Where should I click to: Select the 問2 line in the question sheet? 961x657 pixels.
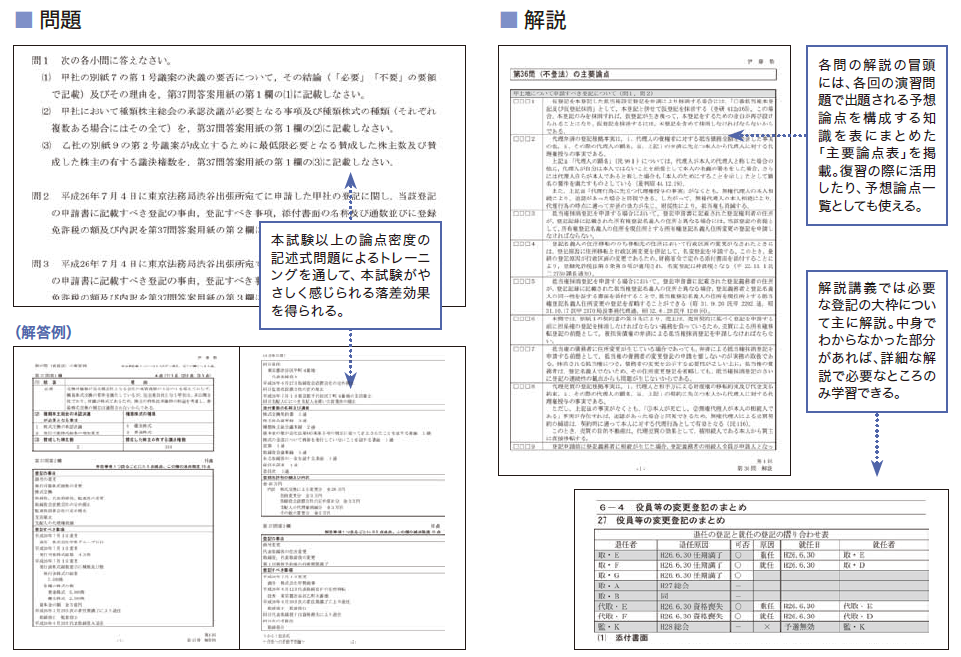click(x=234, y=196)
